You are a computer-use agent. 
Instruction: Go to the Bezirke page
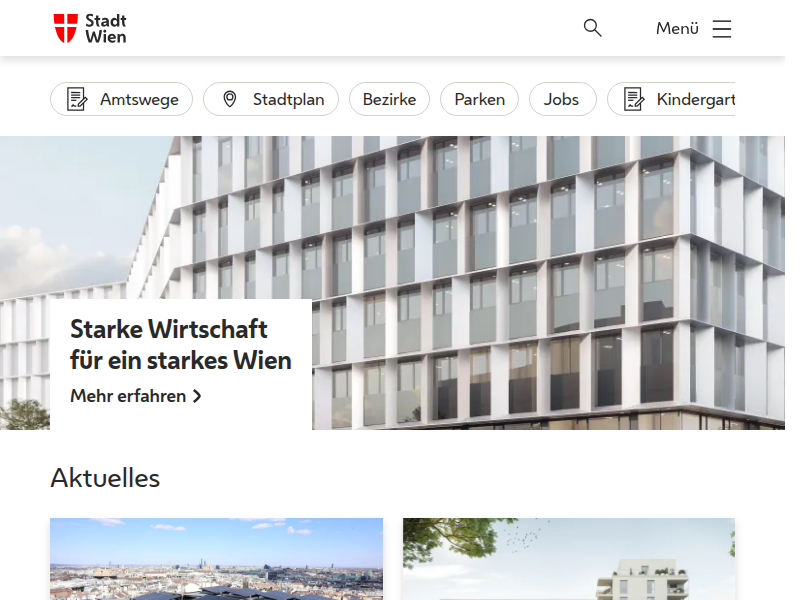[x=389, y=99]
